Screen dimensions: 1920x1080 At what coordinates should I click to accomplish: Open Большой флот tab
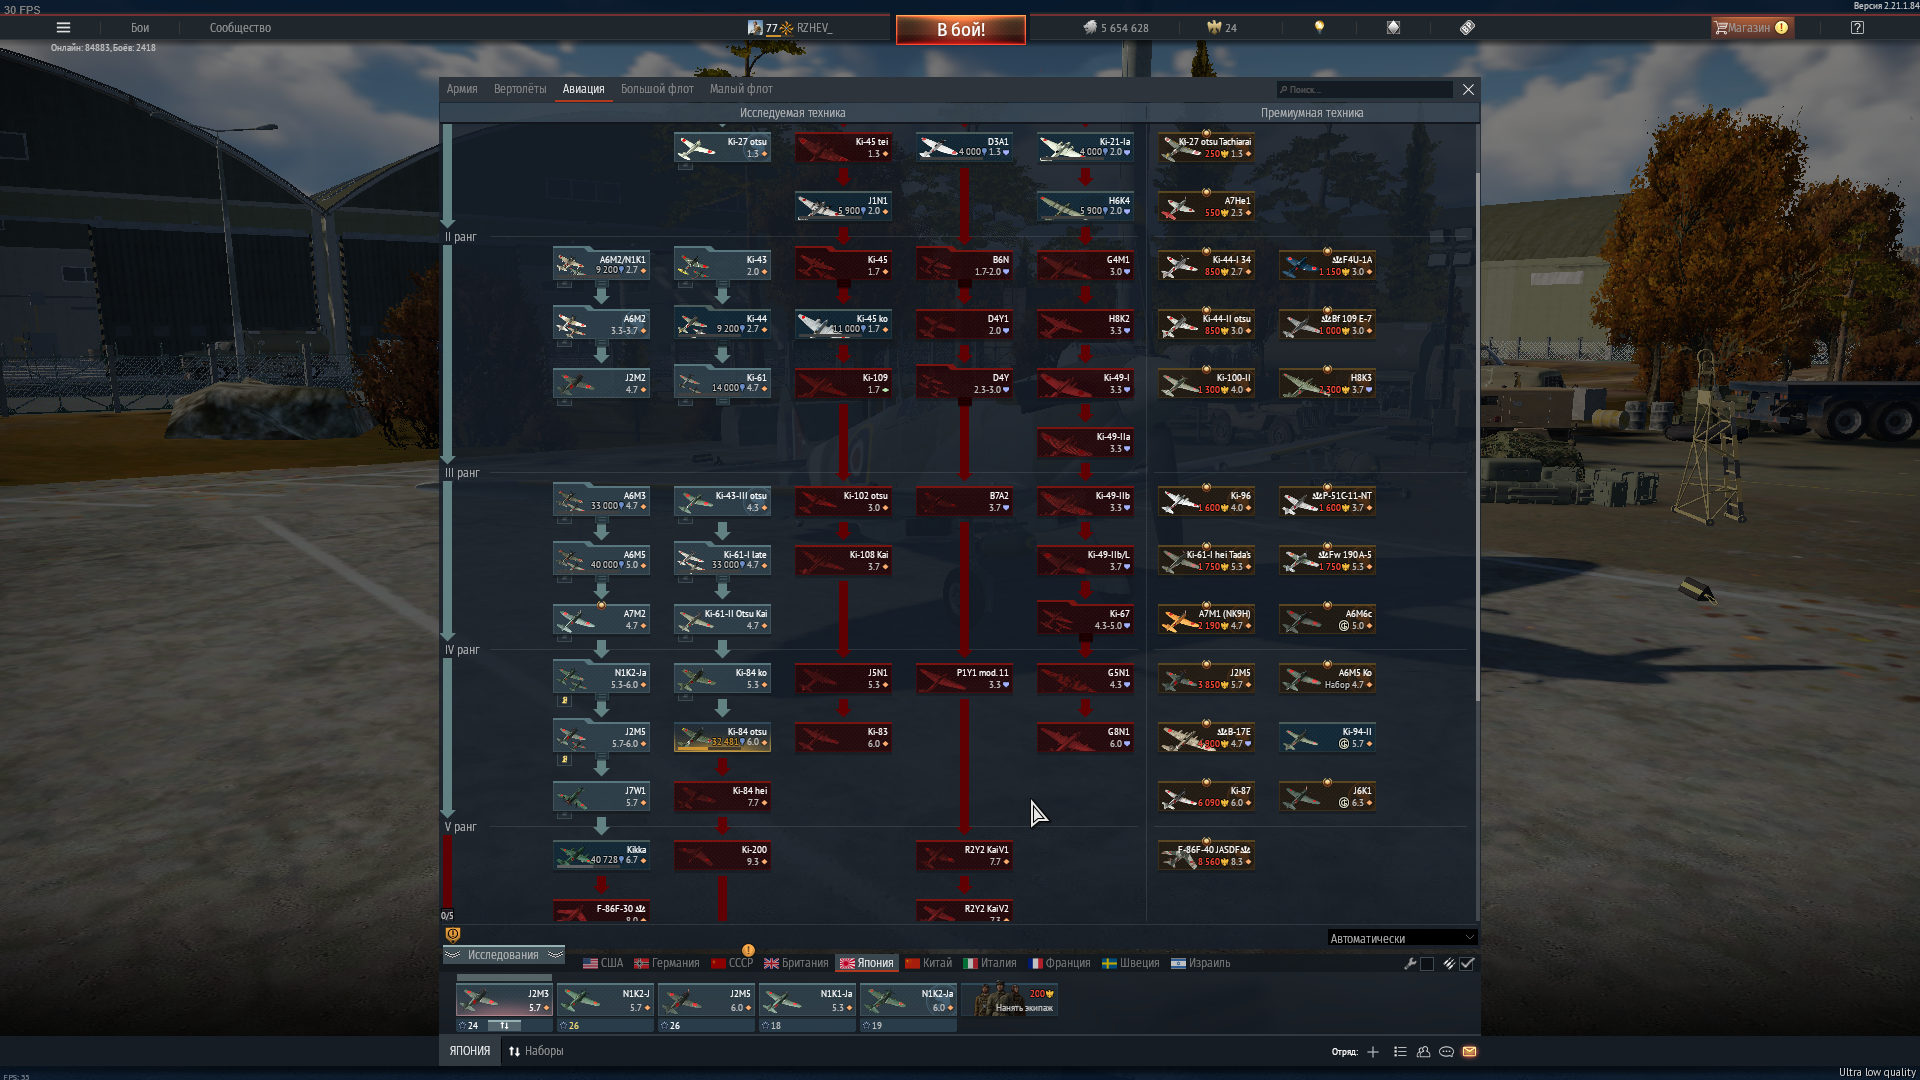657,89
